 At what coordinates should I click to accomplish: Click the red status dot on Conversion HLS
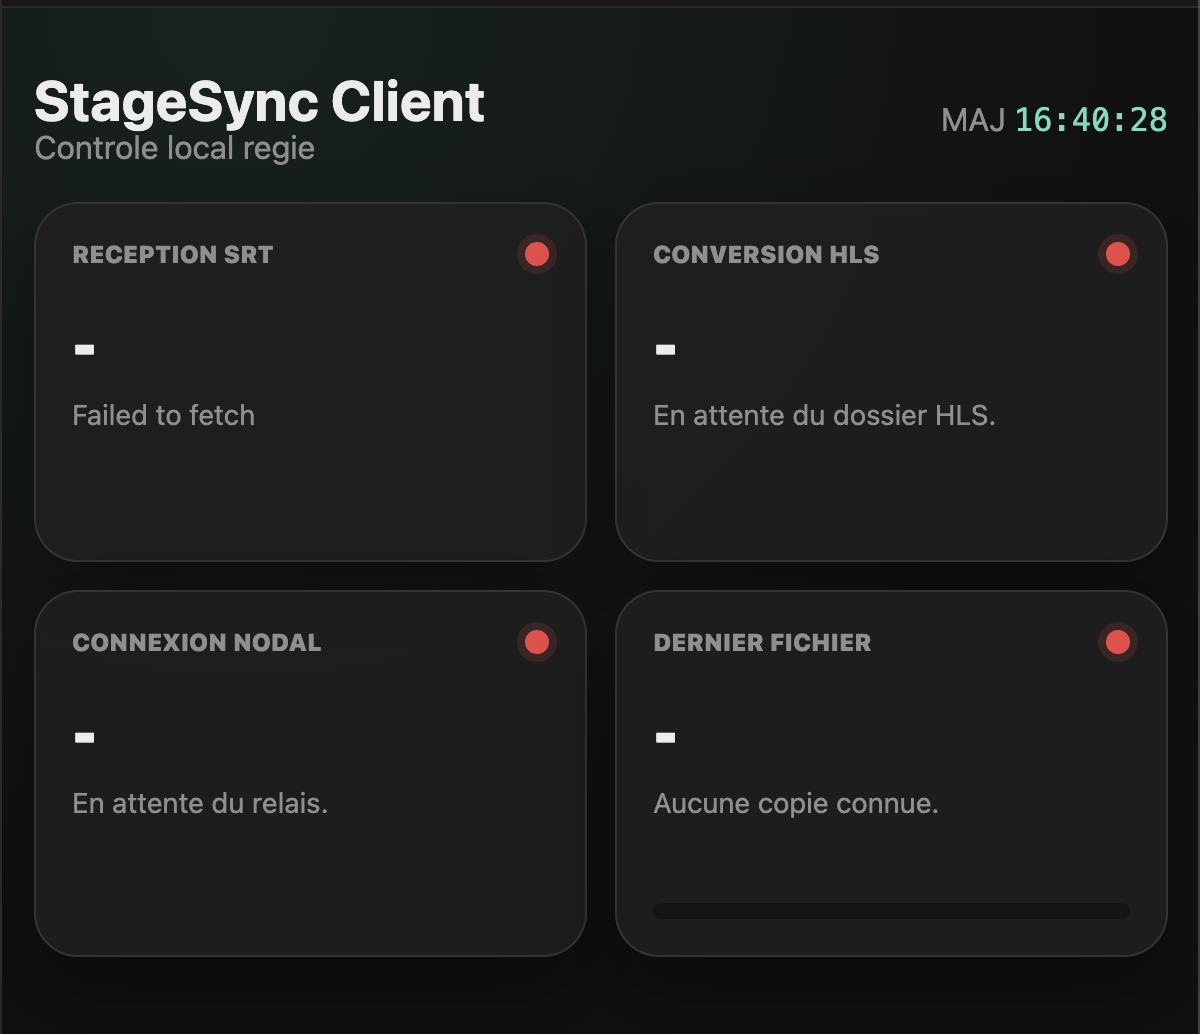tap(1118, 254)
